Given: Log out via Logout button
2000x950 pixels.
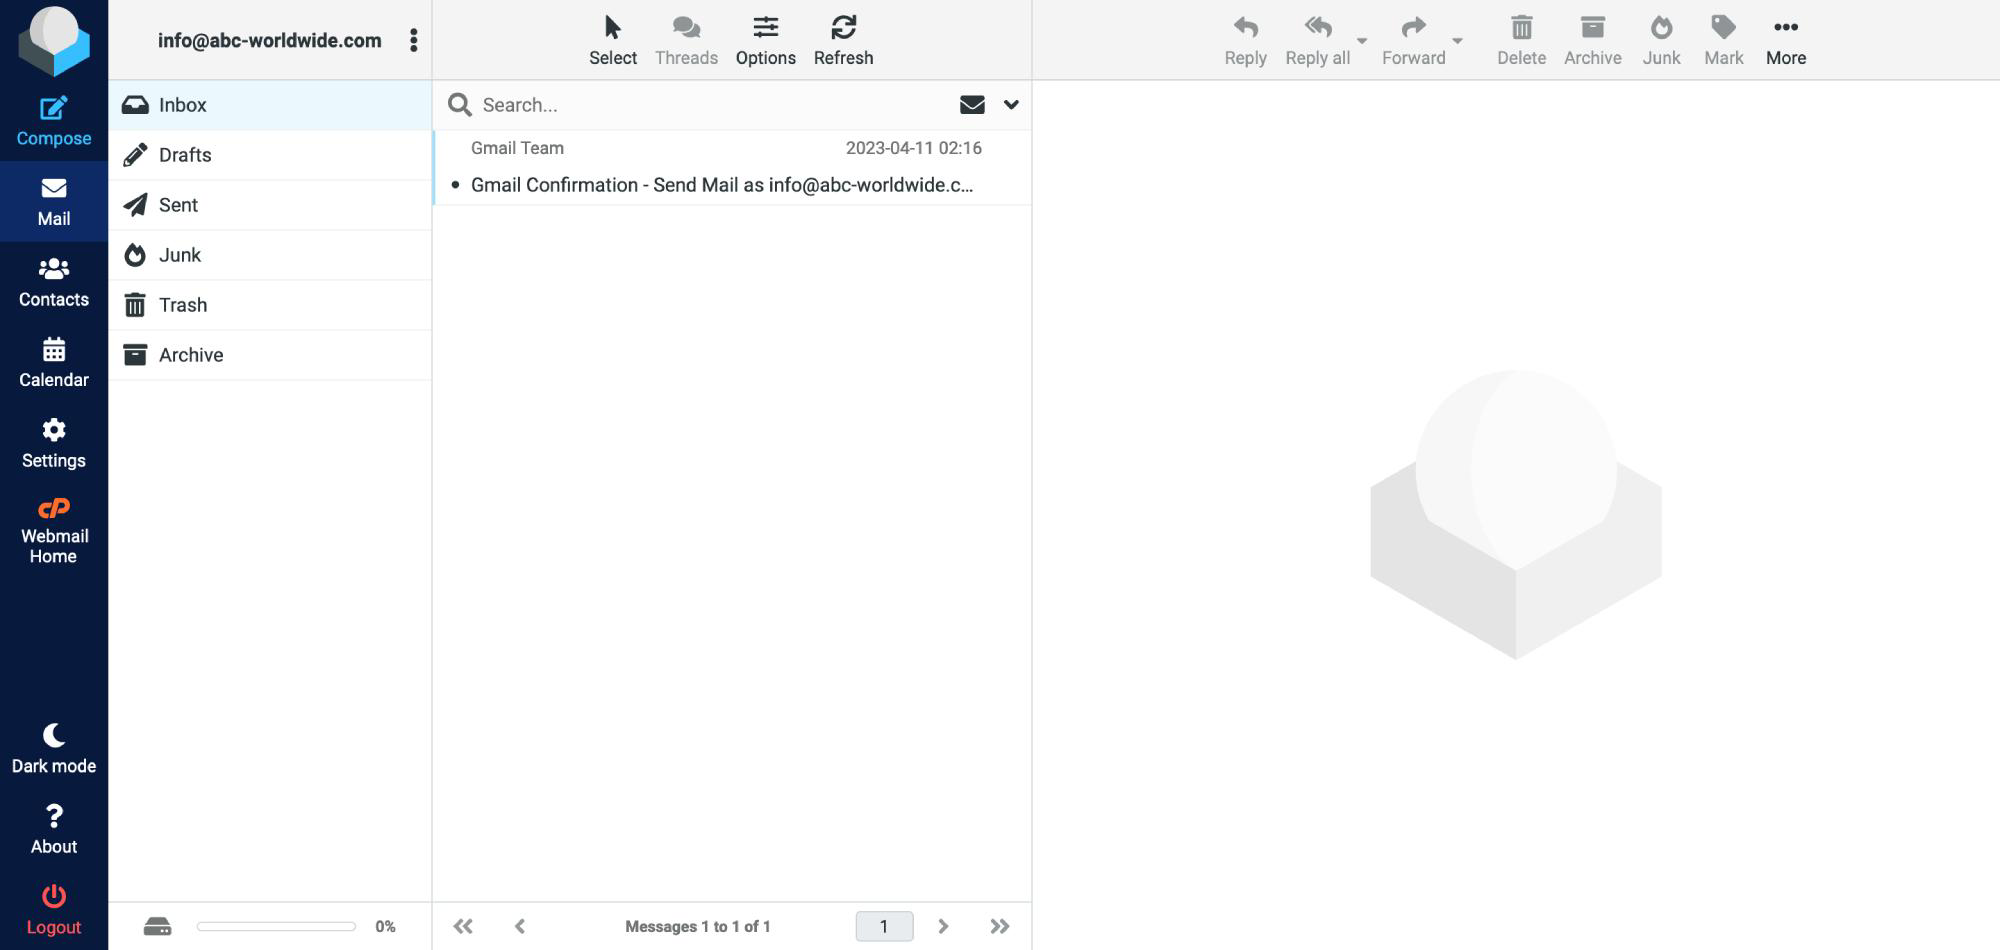Looking at the screenshot, I should 53,910.
